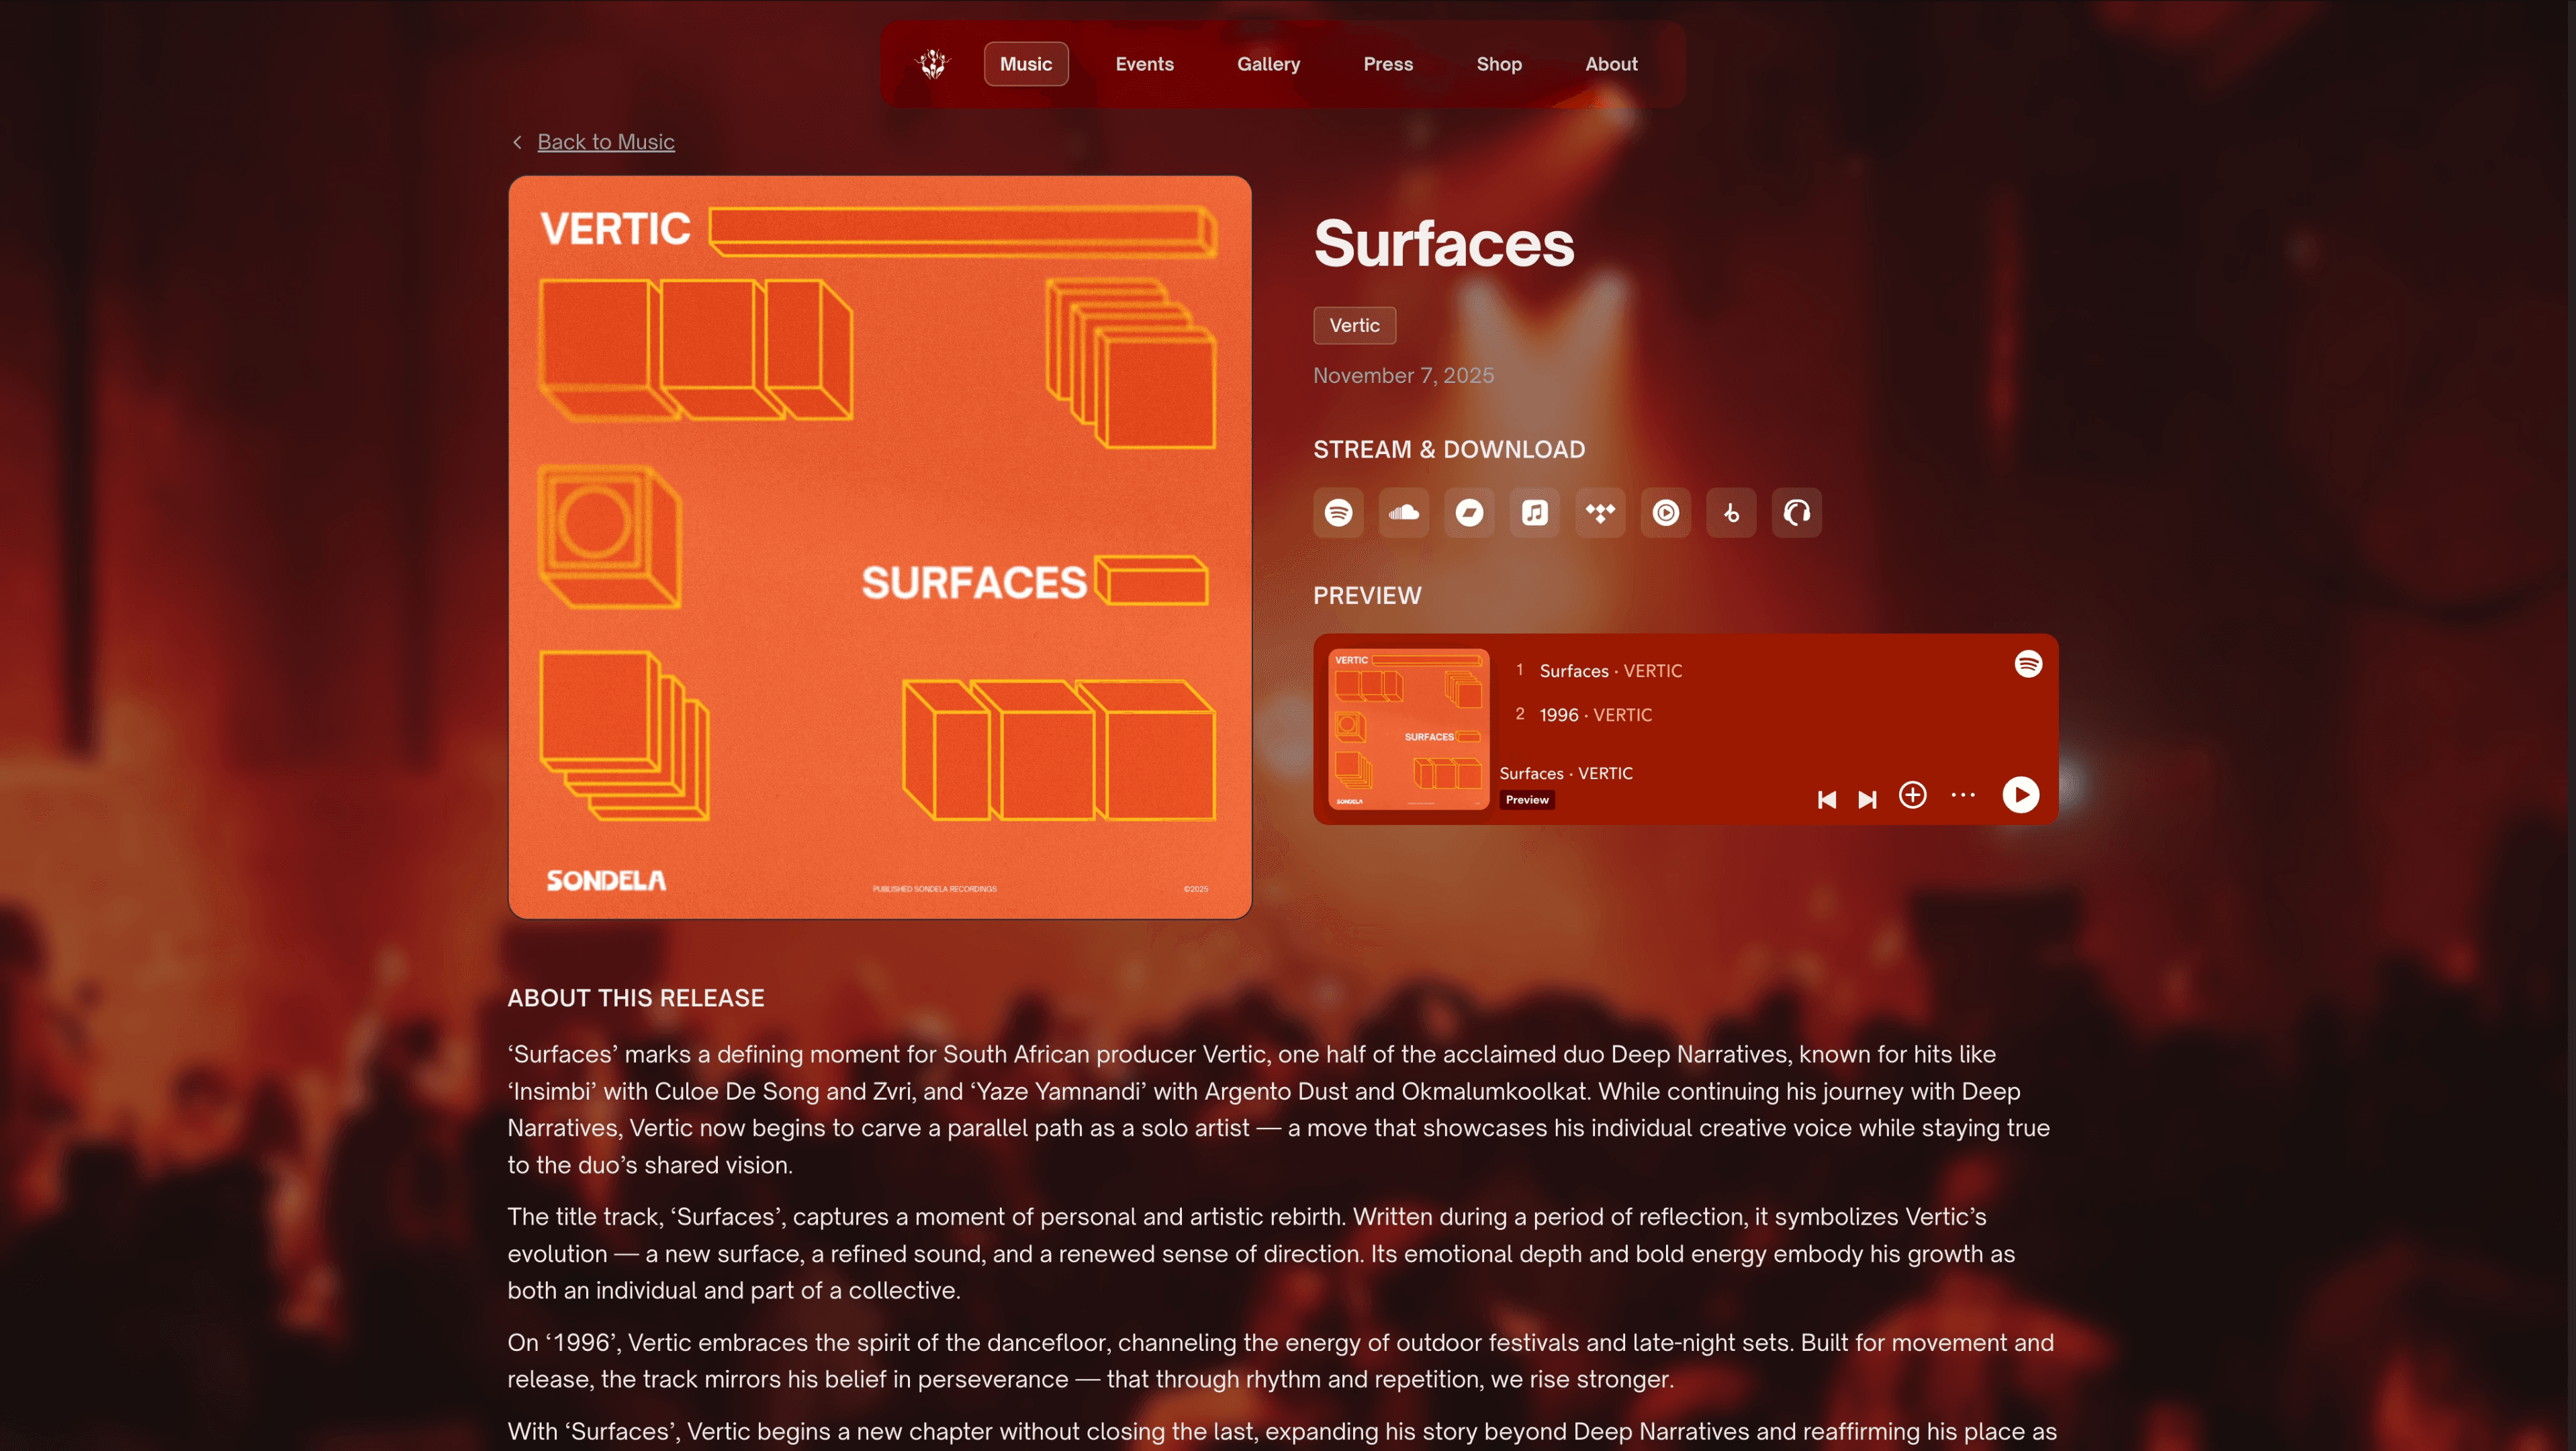Open the Shop nav tab
Screen dimensions: 2576x1451
point(1499,64)
